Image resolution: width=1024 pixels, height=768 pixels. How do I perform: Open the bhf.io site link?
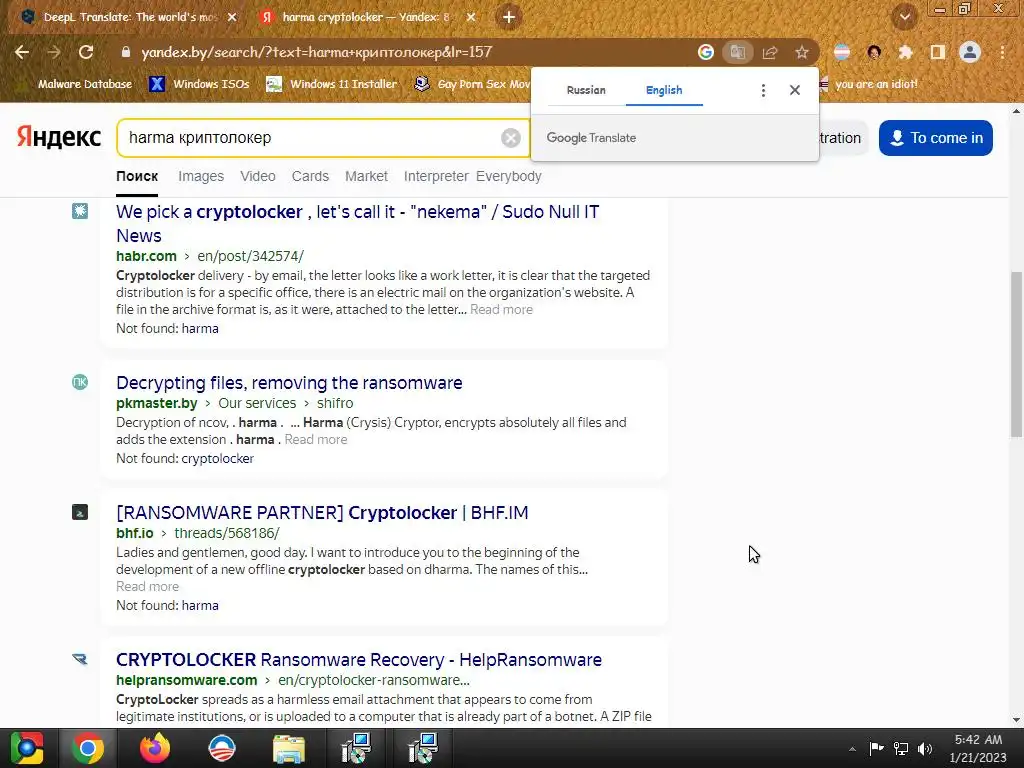(x=135, y=533)
